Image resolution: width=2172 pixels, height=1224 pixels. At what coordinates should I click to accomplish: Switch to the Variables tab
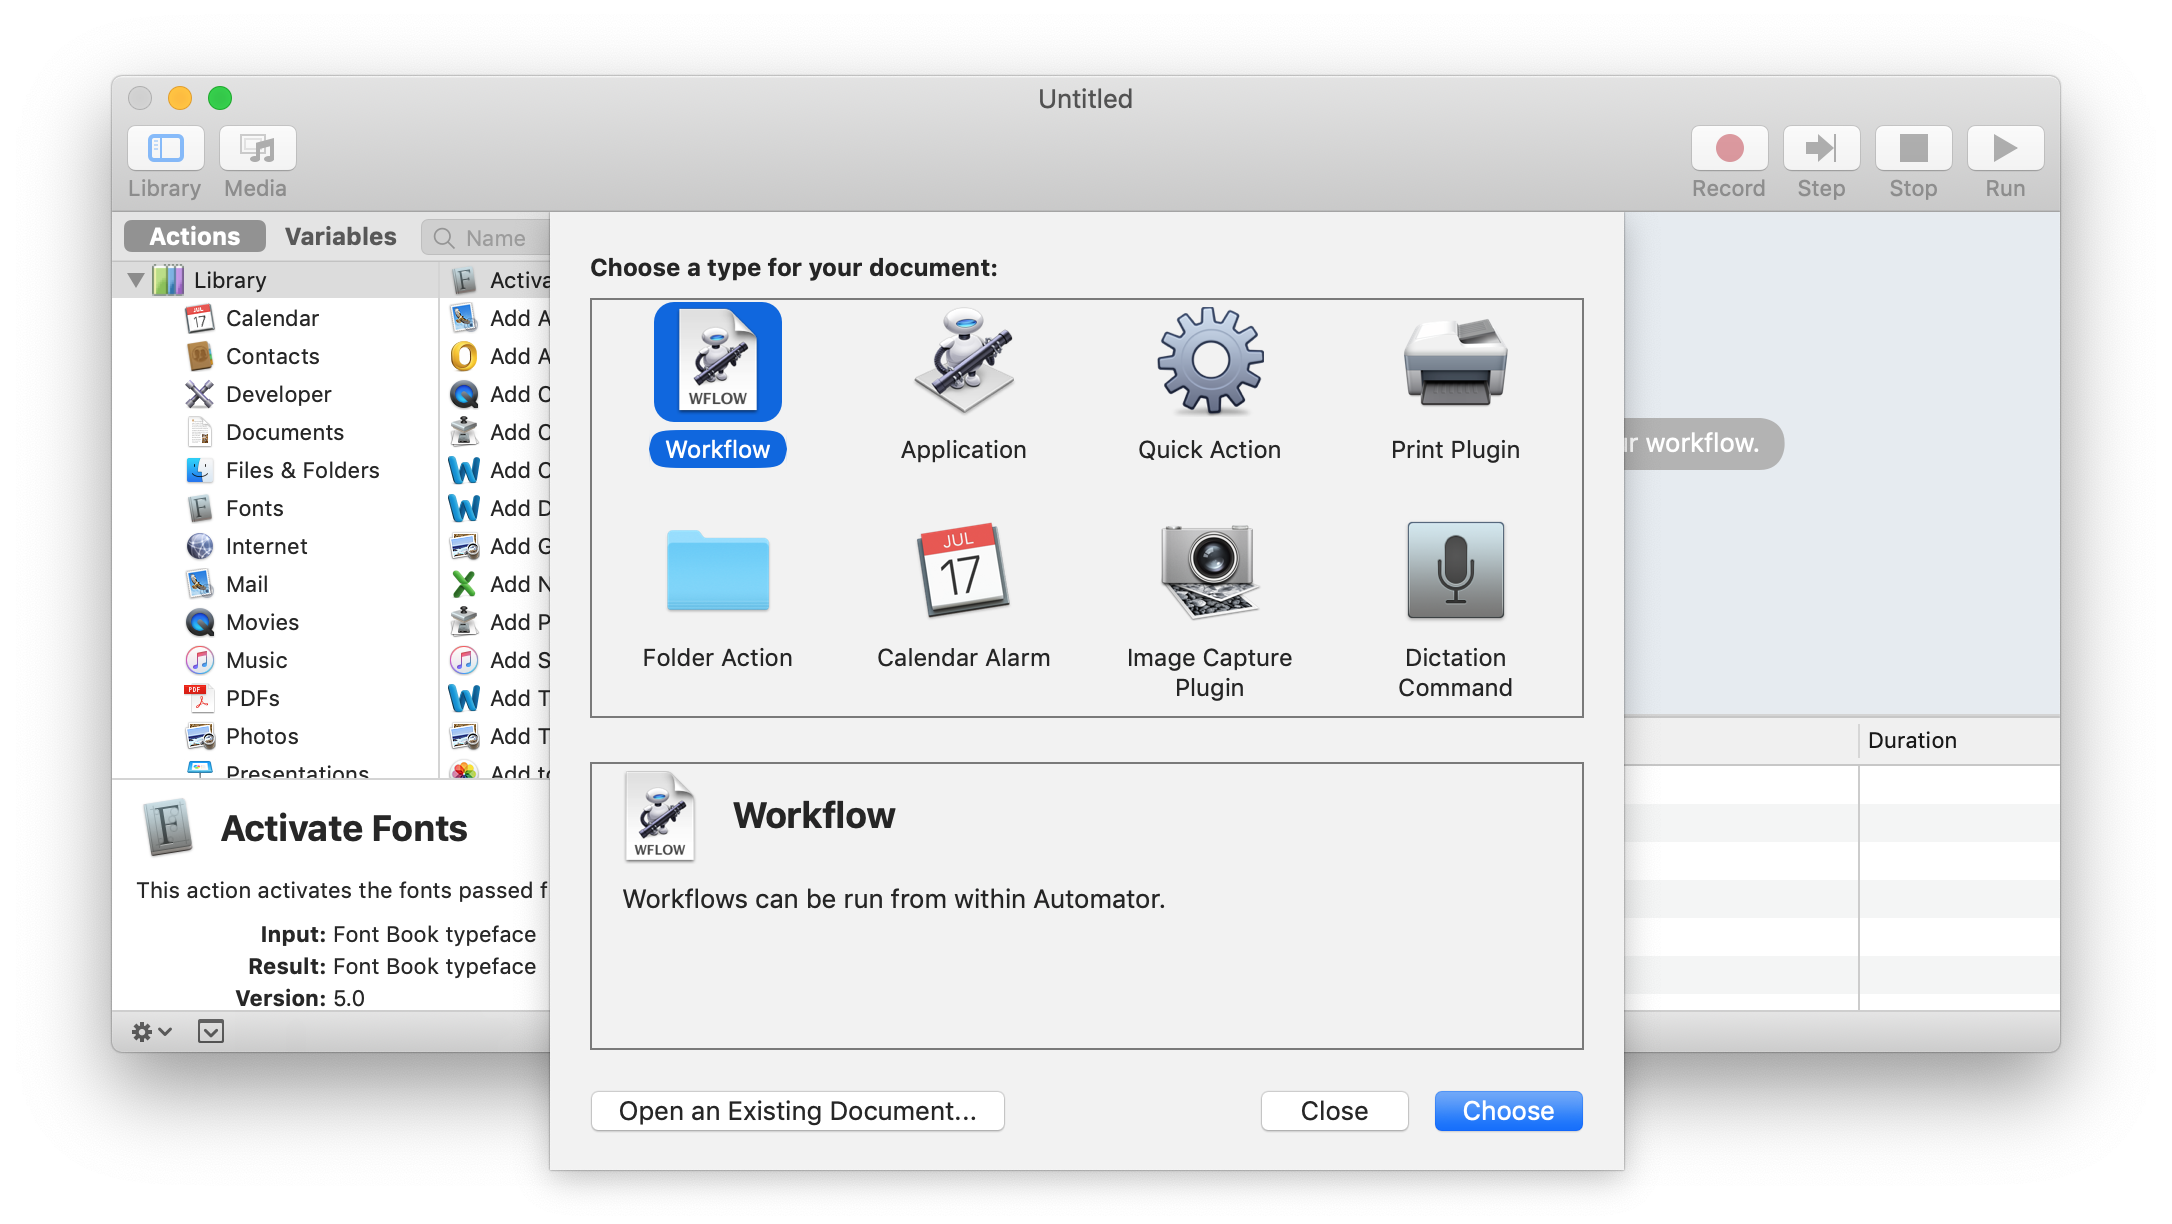pyautogui.click(x=340, y=237)
